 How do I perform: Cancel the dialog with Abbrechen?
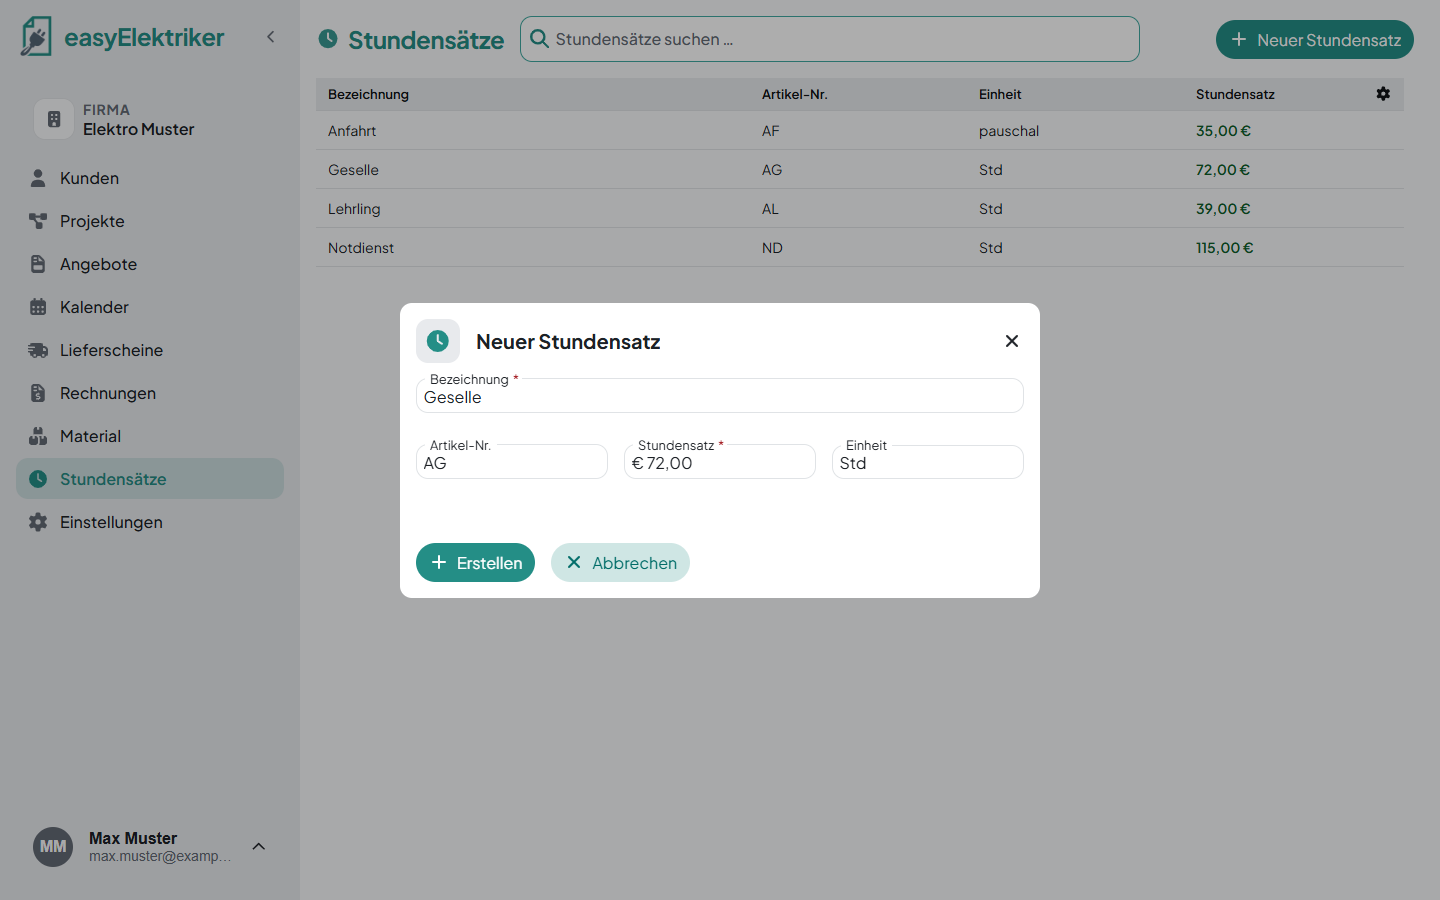(620, 562)
